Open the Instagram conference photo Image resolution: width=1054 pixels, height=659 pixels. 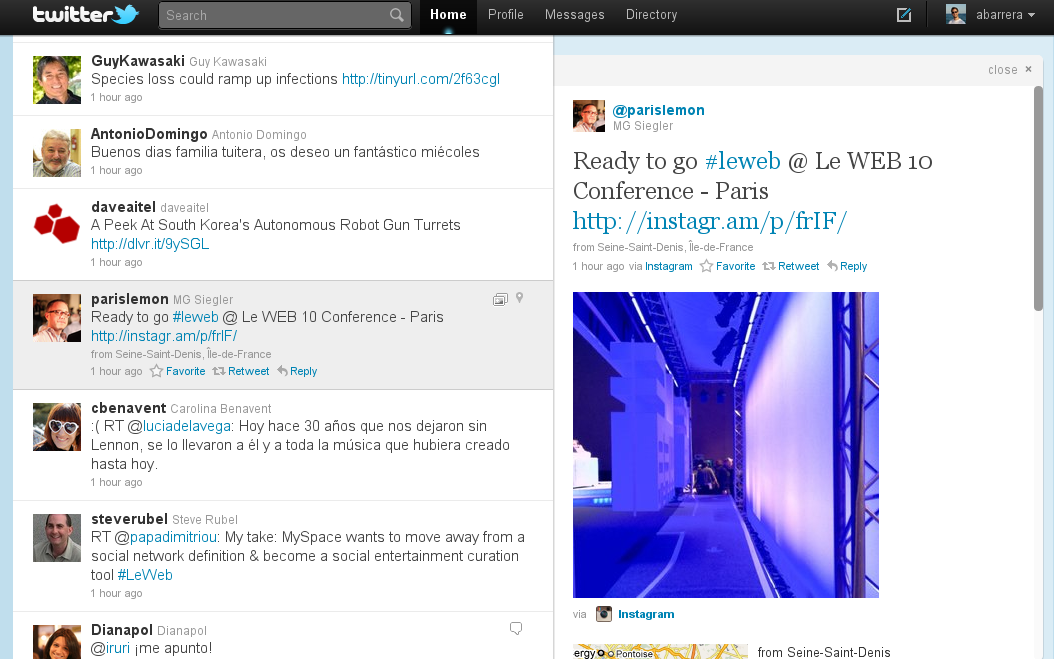(726, 444)
